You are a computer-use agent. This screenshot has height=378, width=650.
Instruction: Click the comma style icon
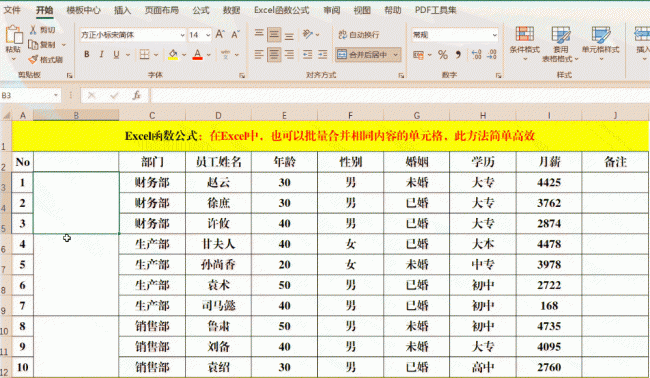tap(458, 55)
